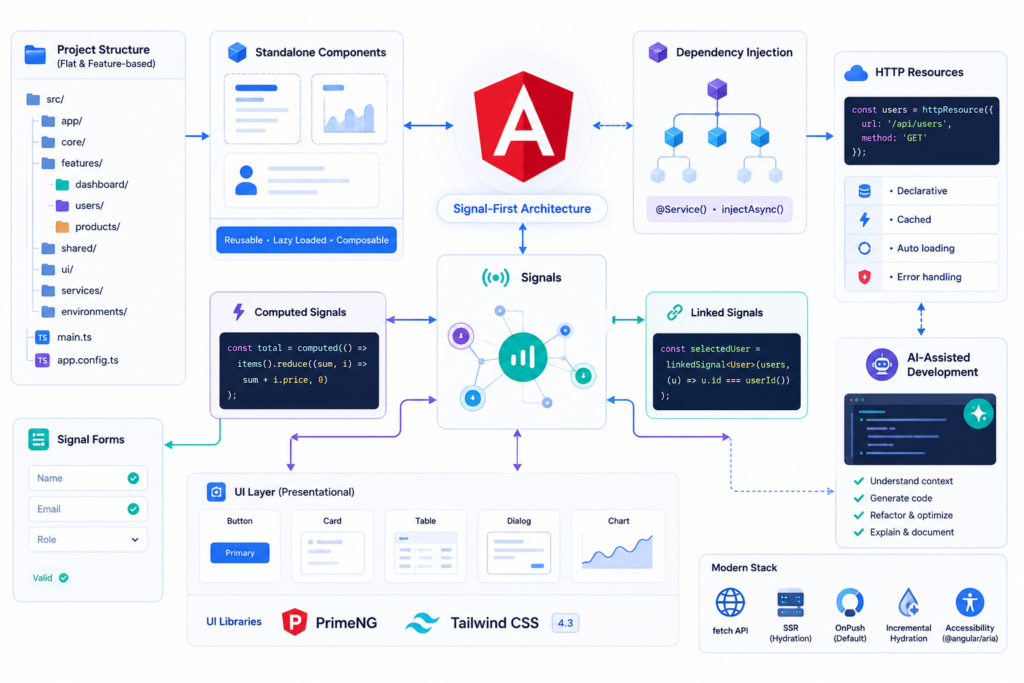Collapse the features/ folder
The image size is (1024, 683).
[x=72, y=163]
